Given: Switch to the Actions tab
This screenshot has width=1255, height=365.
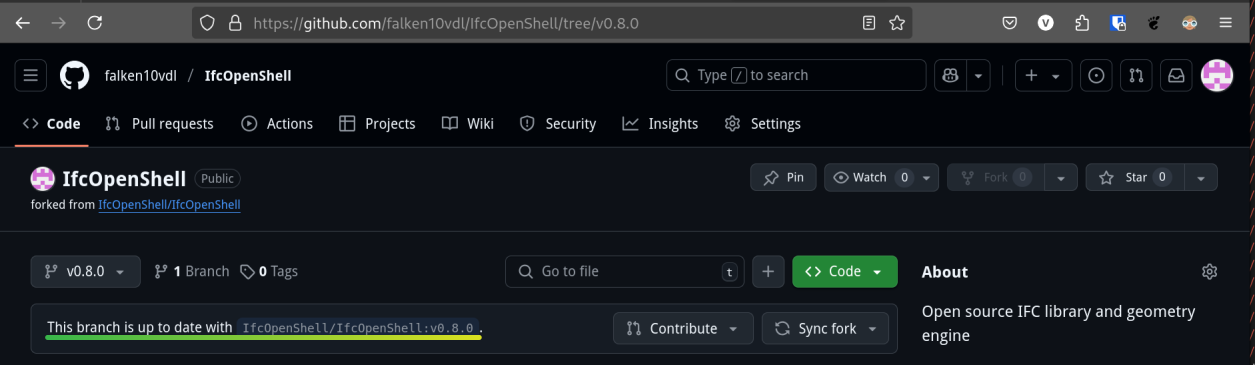Looking at the screenshot, I should (277, 124).
